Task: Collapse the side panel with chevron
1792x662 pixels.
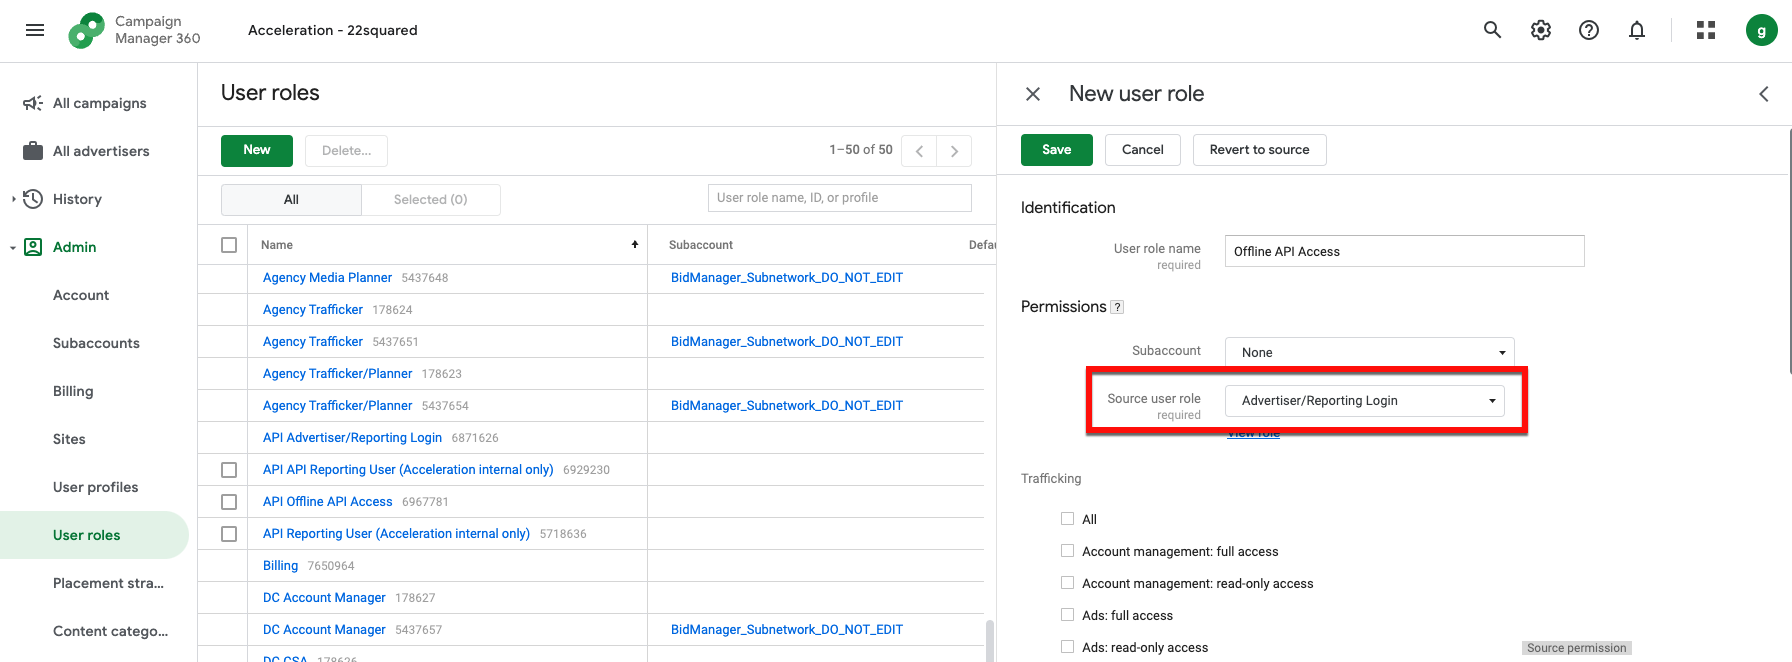Action: pos(1764,94)
